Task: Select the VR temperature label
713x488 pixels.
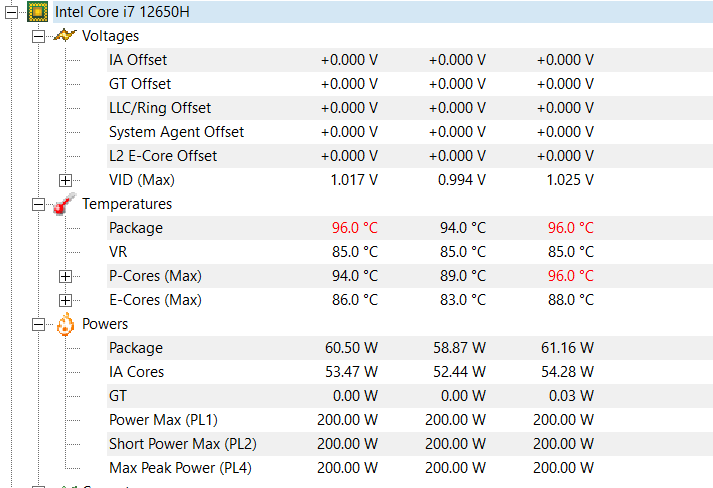Action: coord(118,252)
